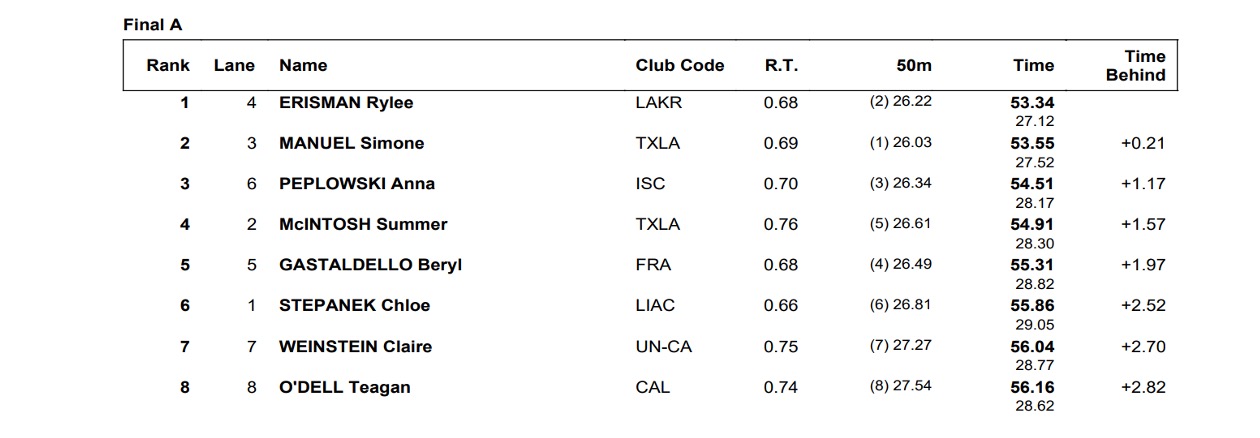
Task: Click the Rank column header
Action: [168, 65]
